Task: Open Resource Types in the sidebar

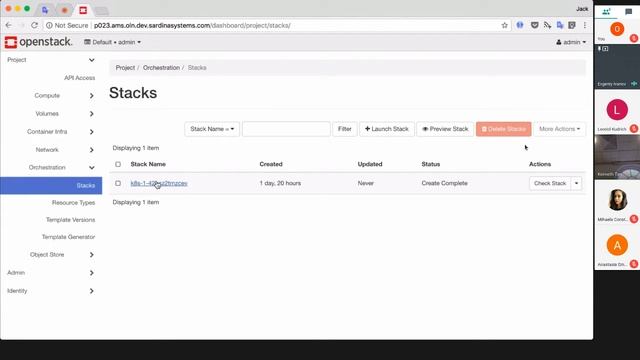Action: 73,202
